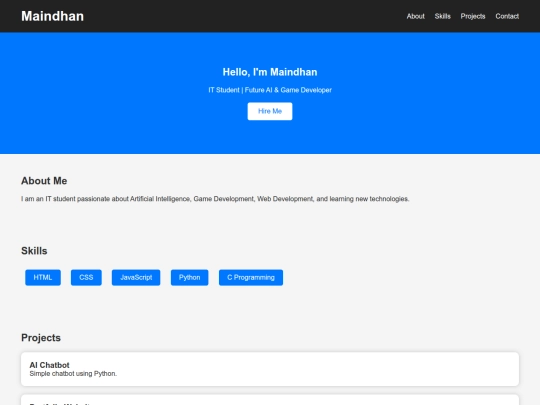Select the C Programming skill badge
Image resolution: width=540 pixels, height=405 pixels.
pyautogui.click(x=251, y=278)
